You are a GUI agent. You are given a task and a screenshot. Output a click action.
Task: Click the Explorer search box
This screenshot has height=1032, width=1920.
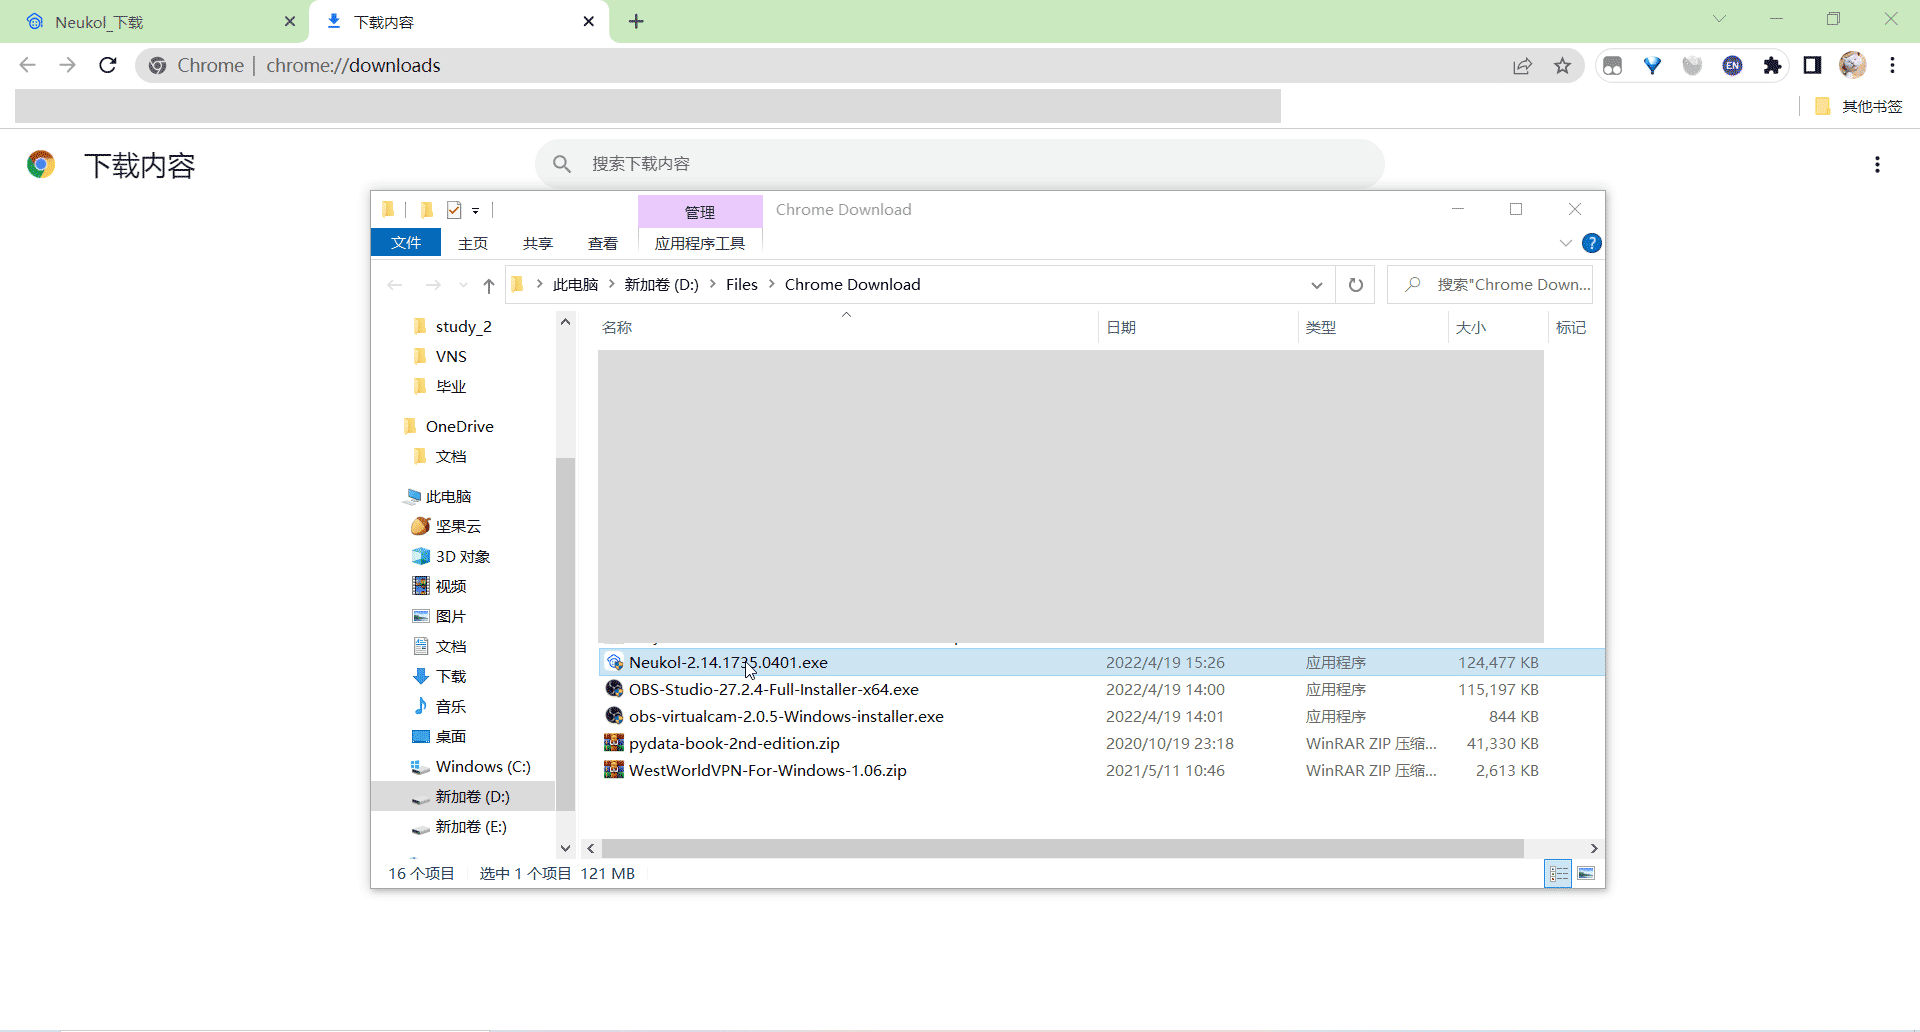point(1490,285)
